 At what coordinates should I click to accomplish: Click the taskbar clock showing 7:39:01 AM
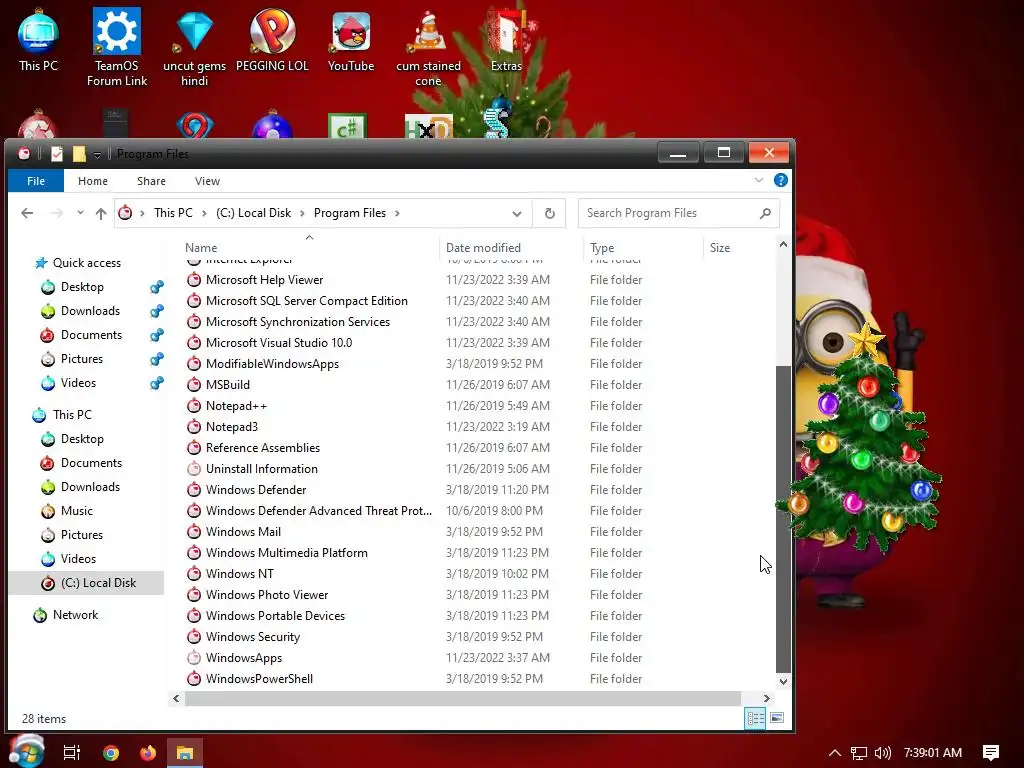point(933,753)
